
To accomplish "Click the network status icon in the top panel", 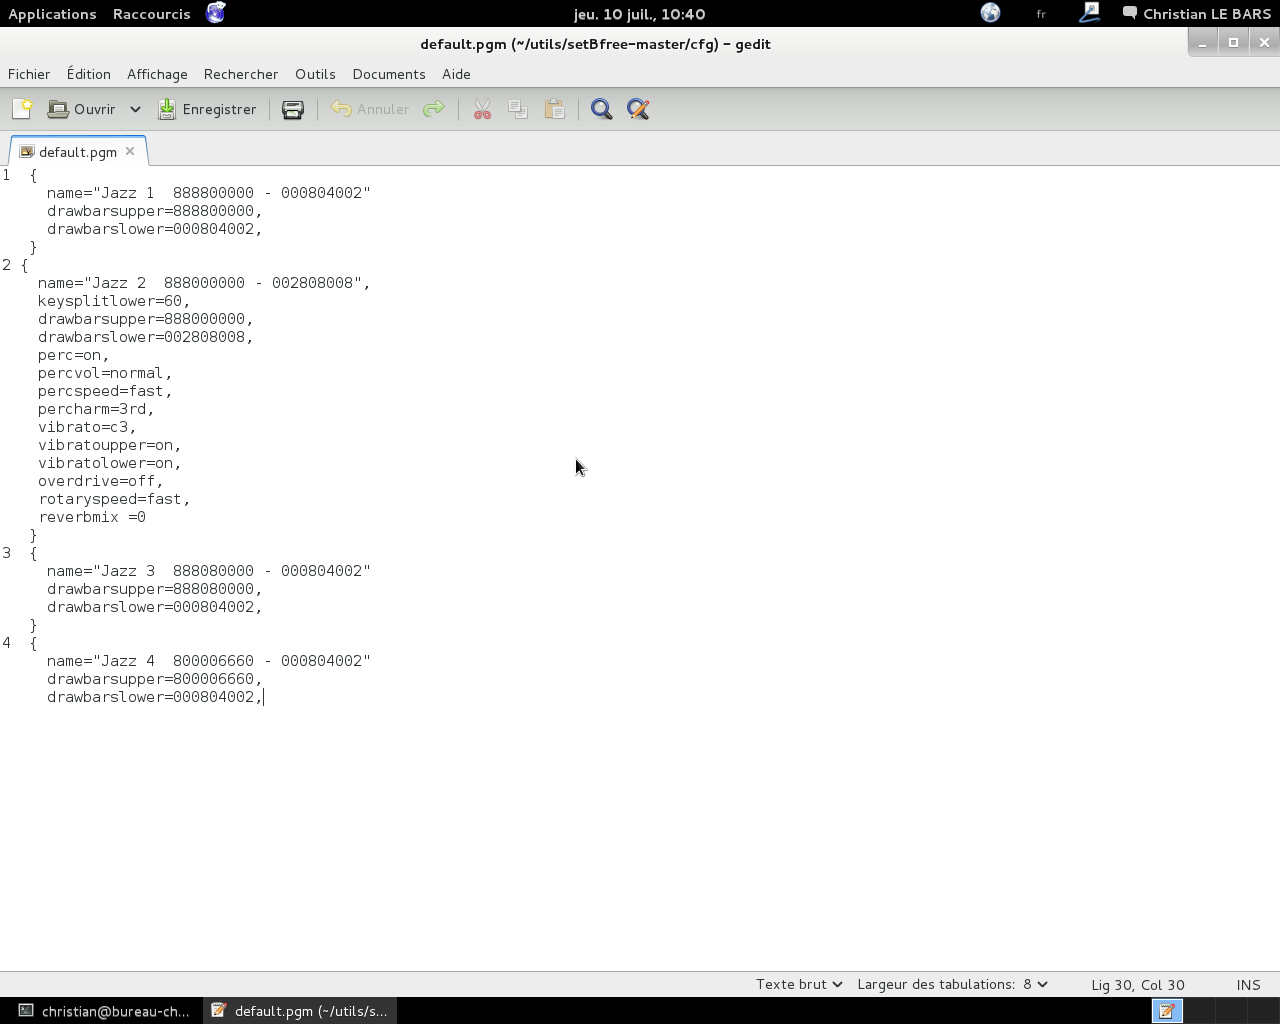I will pos(990,13).
